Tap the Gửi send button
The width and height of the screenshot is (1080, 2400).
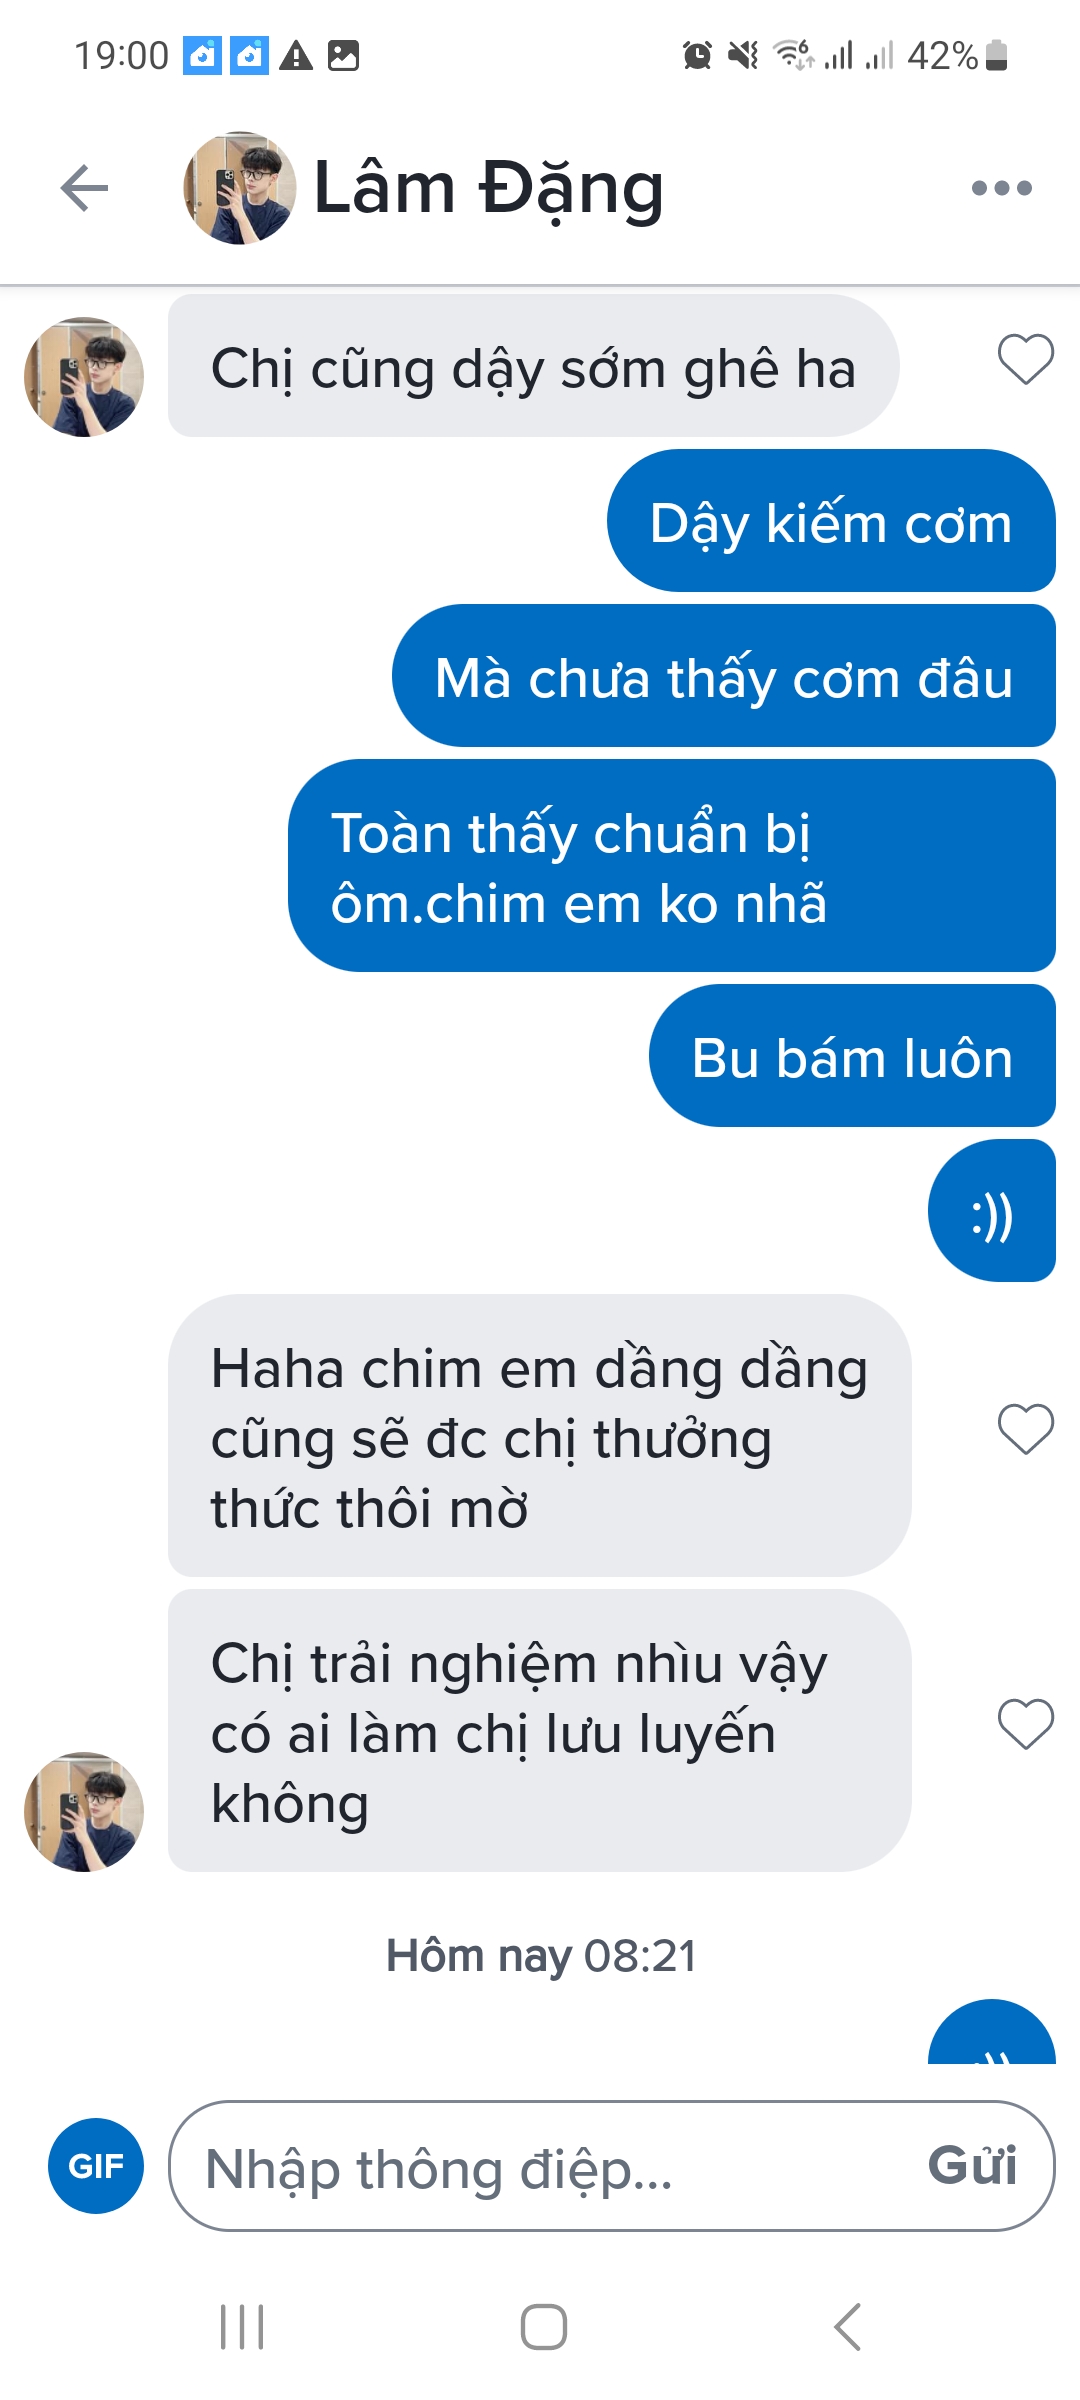[972, 2166]
